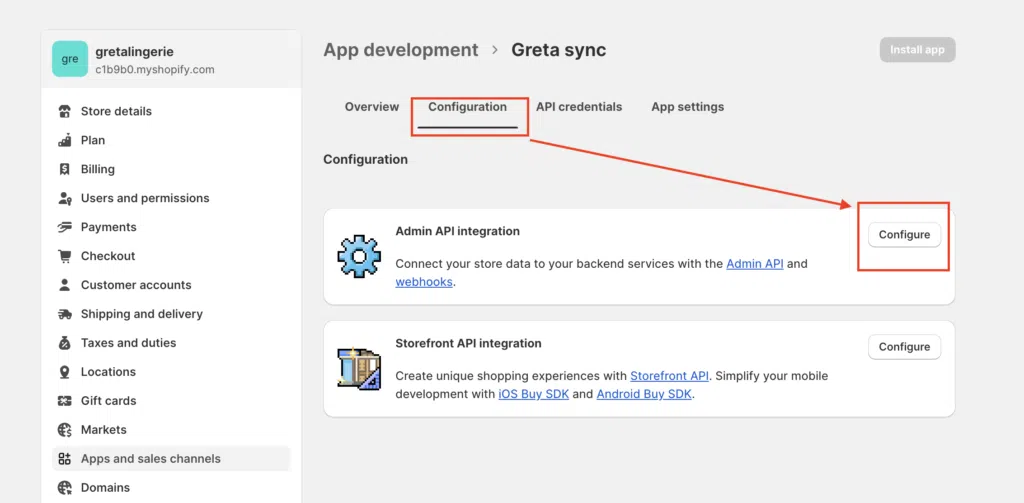Click the Apps and sales channels icon

coord(65,459)
